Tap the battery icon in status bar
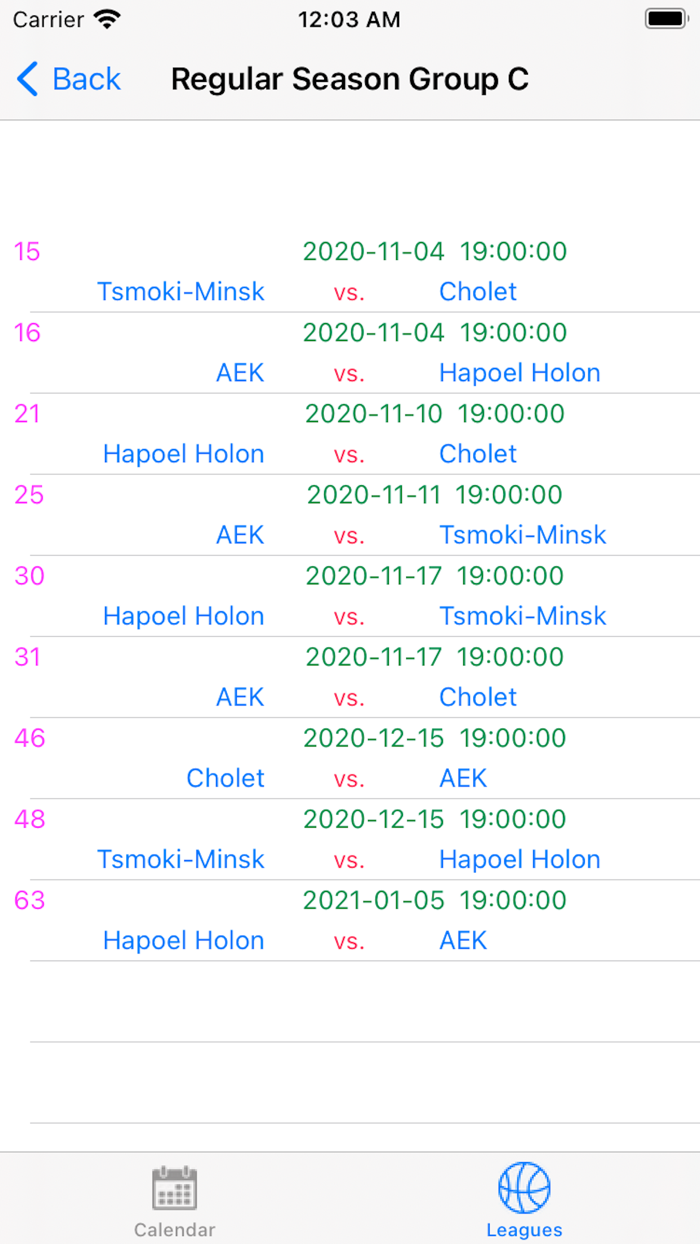The image size is (700, 1244). click(x=664, y=18)
